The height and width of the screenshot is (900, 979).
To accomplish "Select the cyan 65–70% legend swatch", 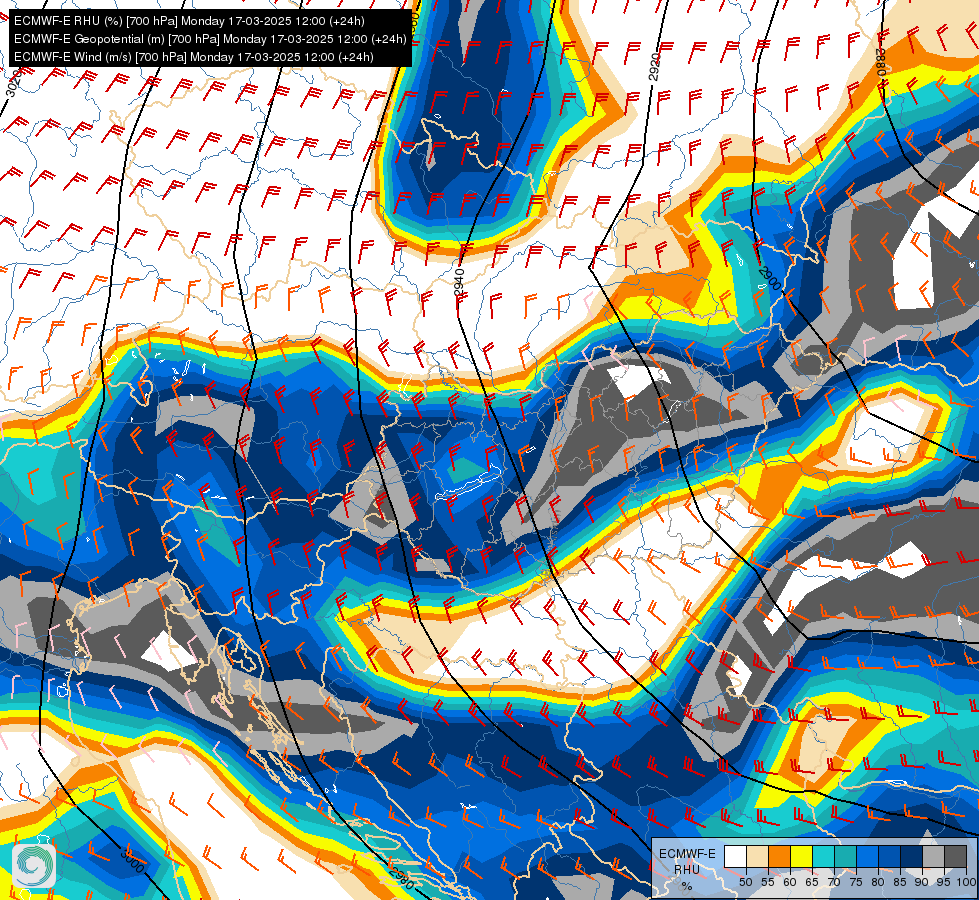I will pos(824,856).
